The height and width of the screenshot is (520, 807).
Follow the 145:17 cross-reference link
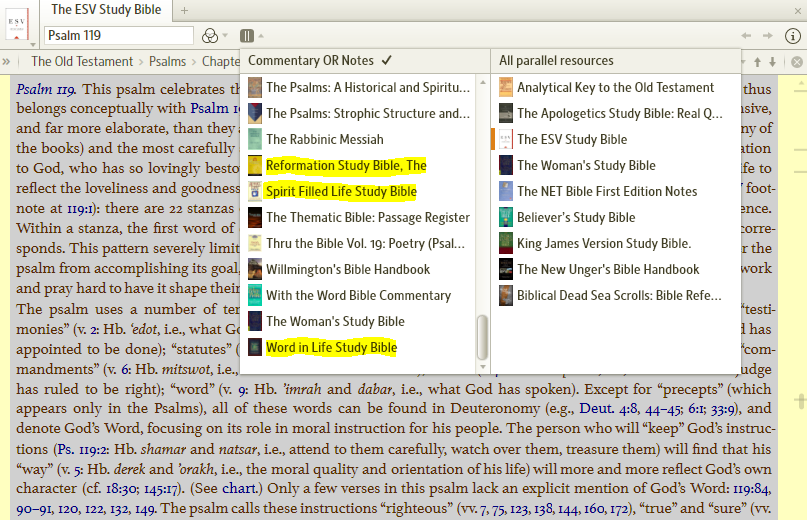(163, 488)
